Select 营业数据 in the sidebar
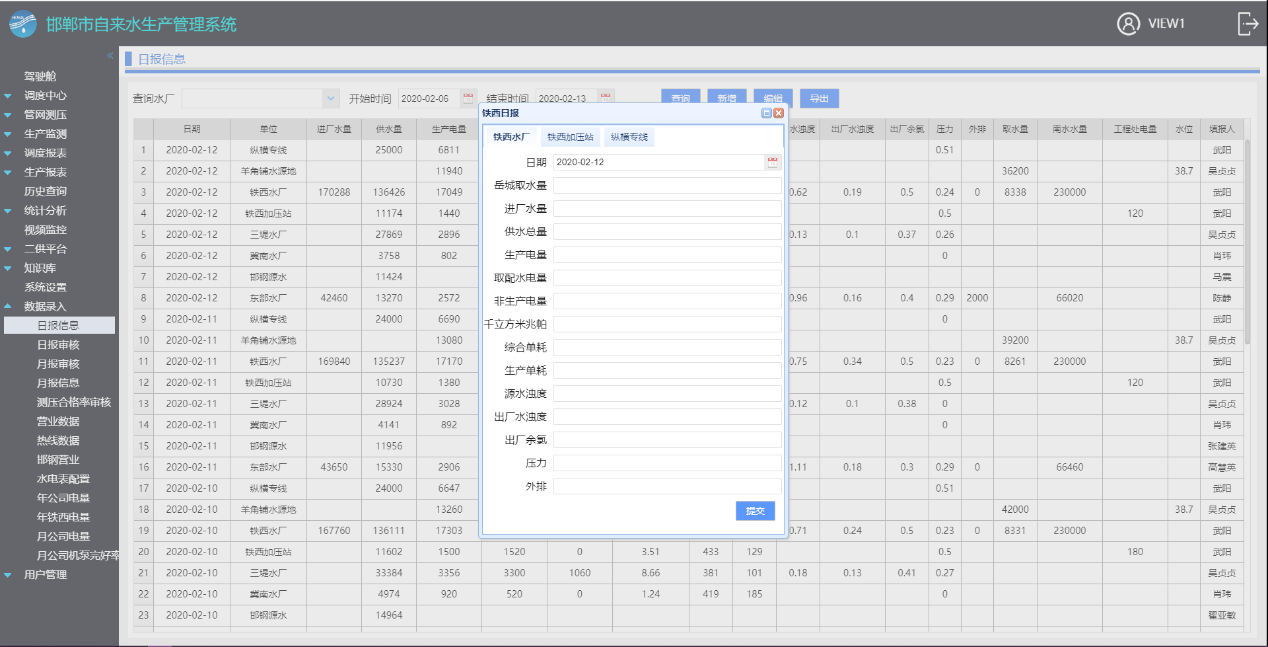Screen dimensions: 1268x647 (58, 421)
